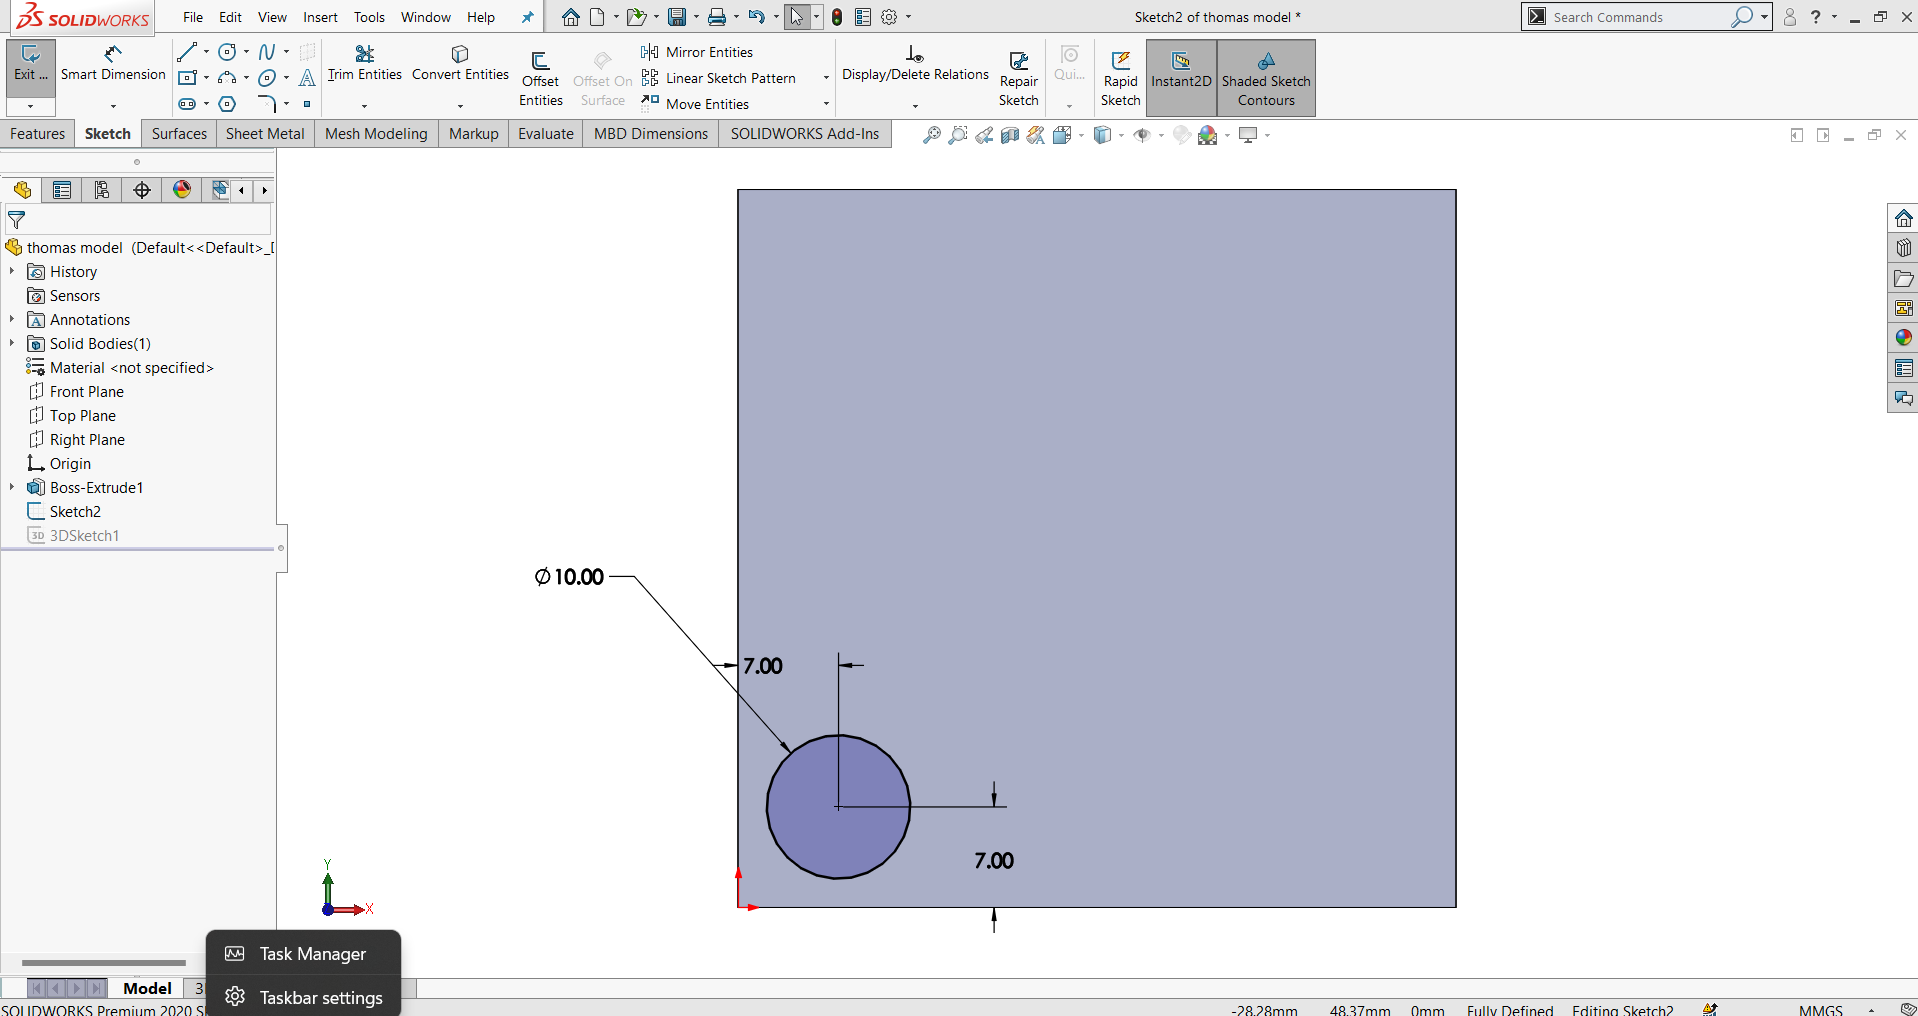Open the Insert menu
Screen dimensions: 1918x1016
pyautogui.click(x=320, y=17)
